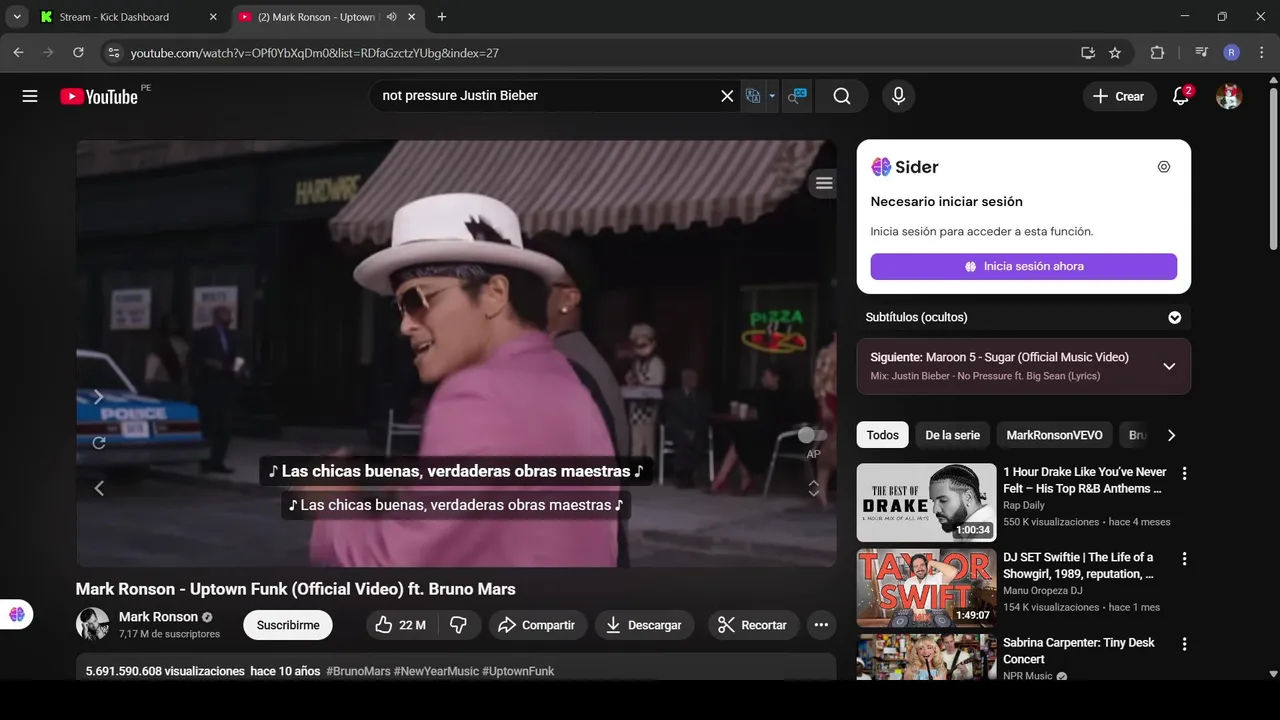The height and width of the screenshot is (720, 1280).
Task: Click the magnifier search button
Action: (x=842, y=96)
